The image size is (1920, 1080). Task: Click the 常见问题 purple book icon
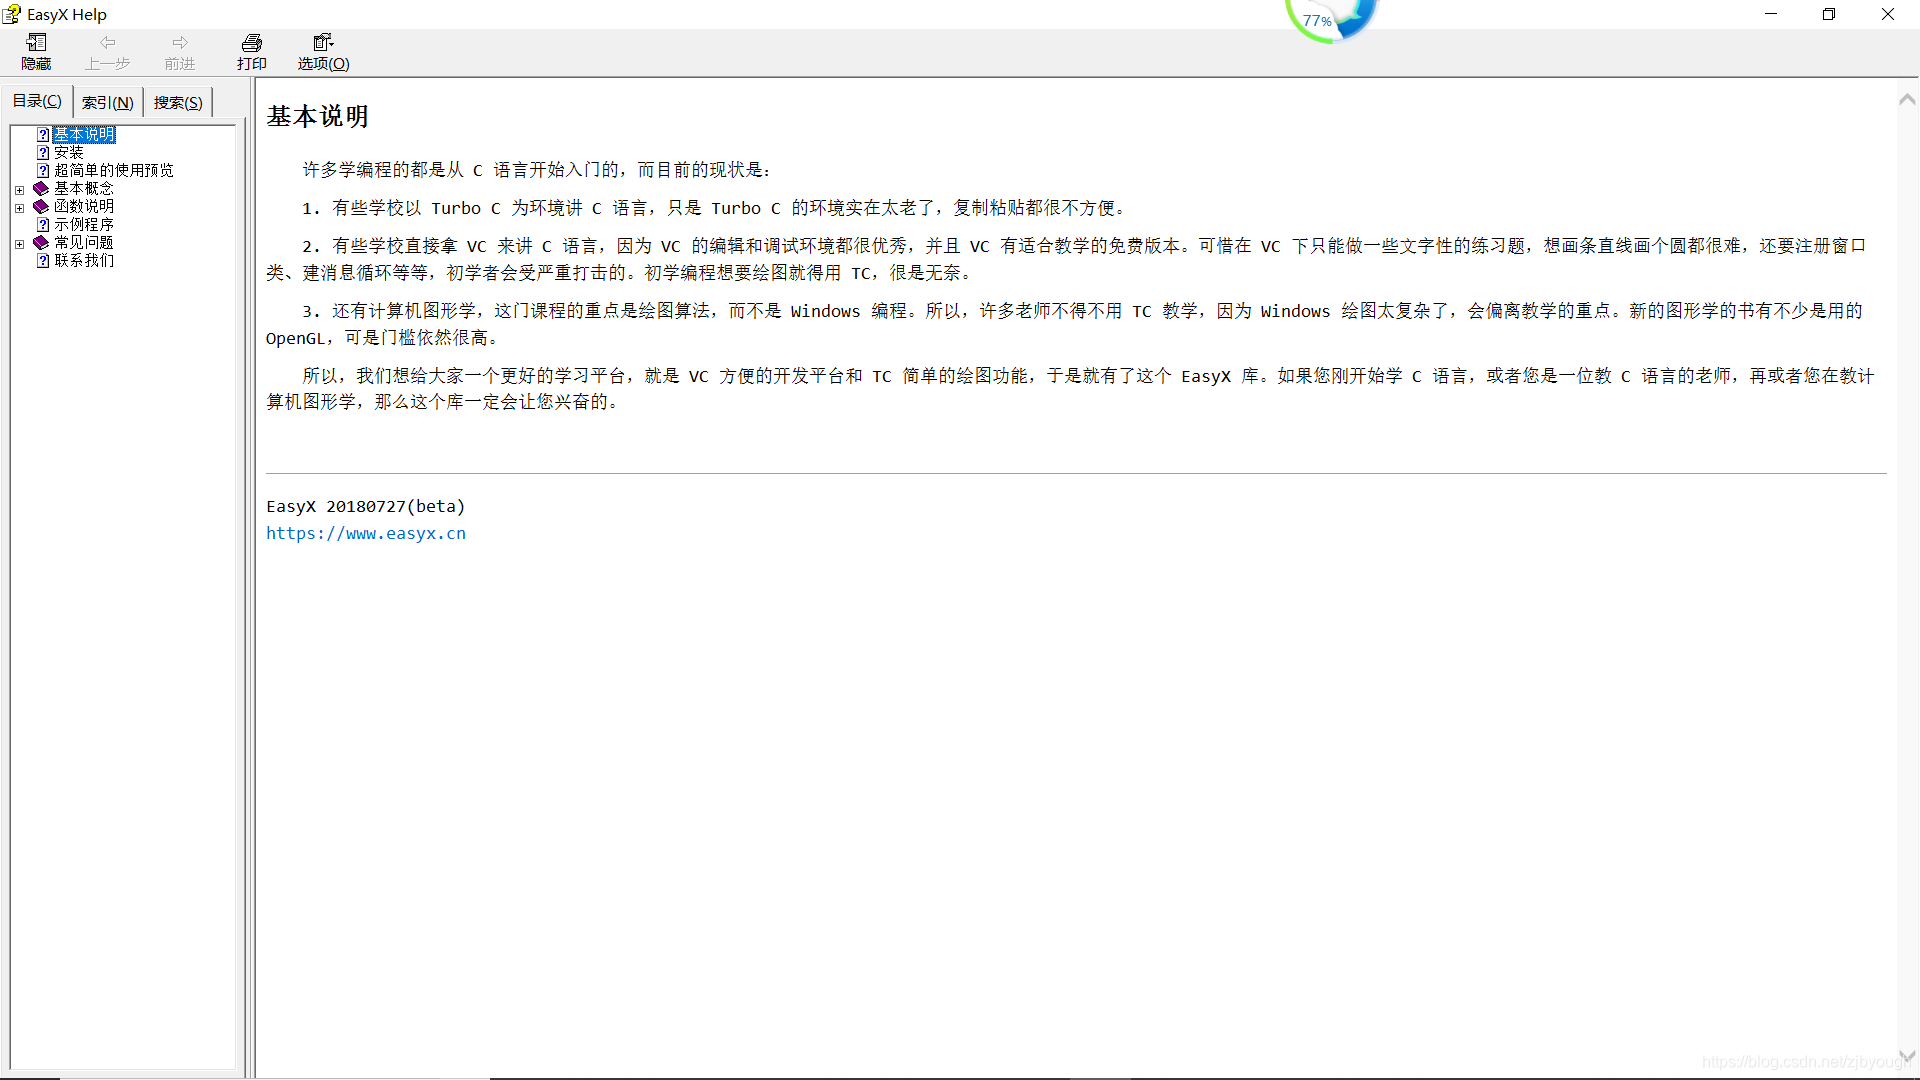(x=41, y=242)
